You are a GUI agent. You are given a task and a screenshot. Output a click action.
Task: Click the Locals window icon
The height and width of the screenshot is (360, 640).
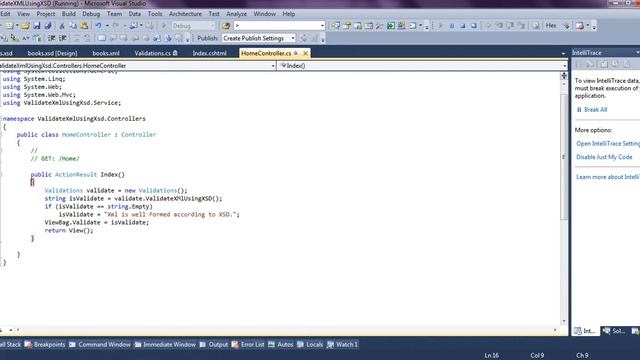(x=300, y=344)
